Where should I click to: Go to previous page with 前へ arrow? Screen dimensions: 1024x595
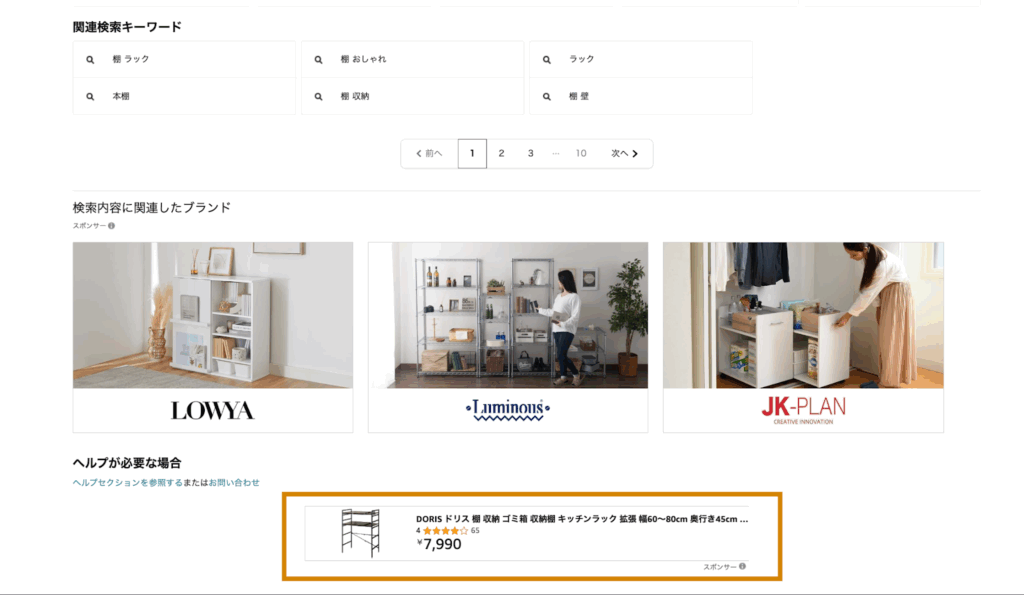click(429, 153)
